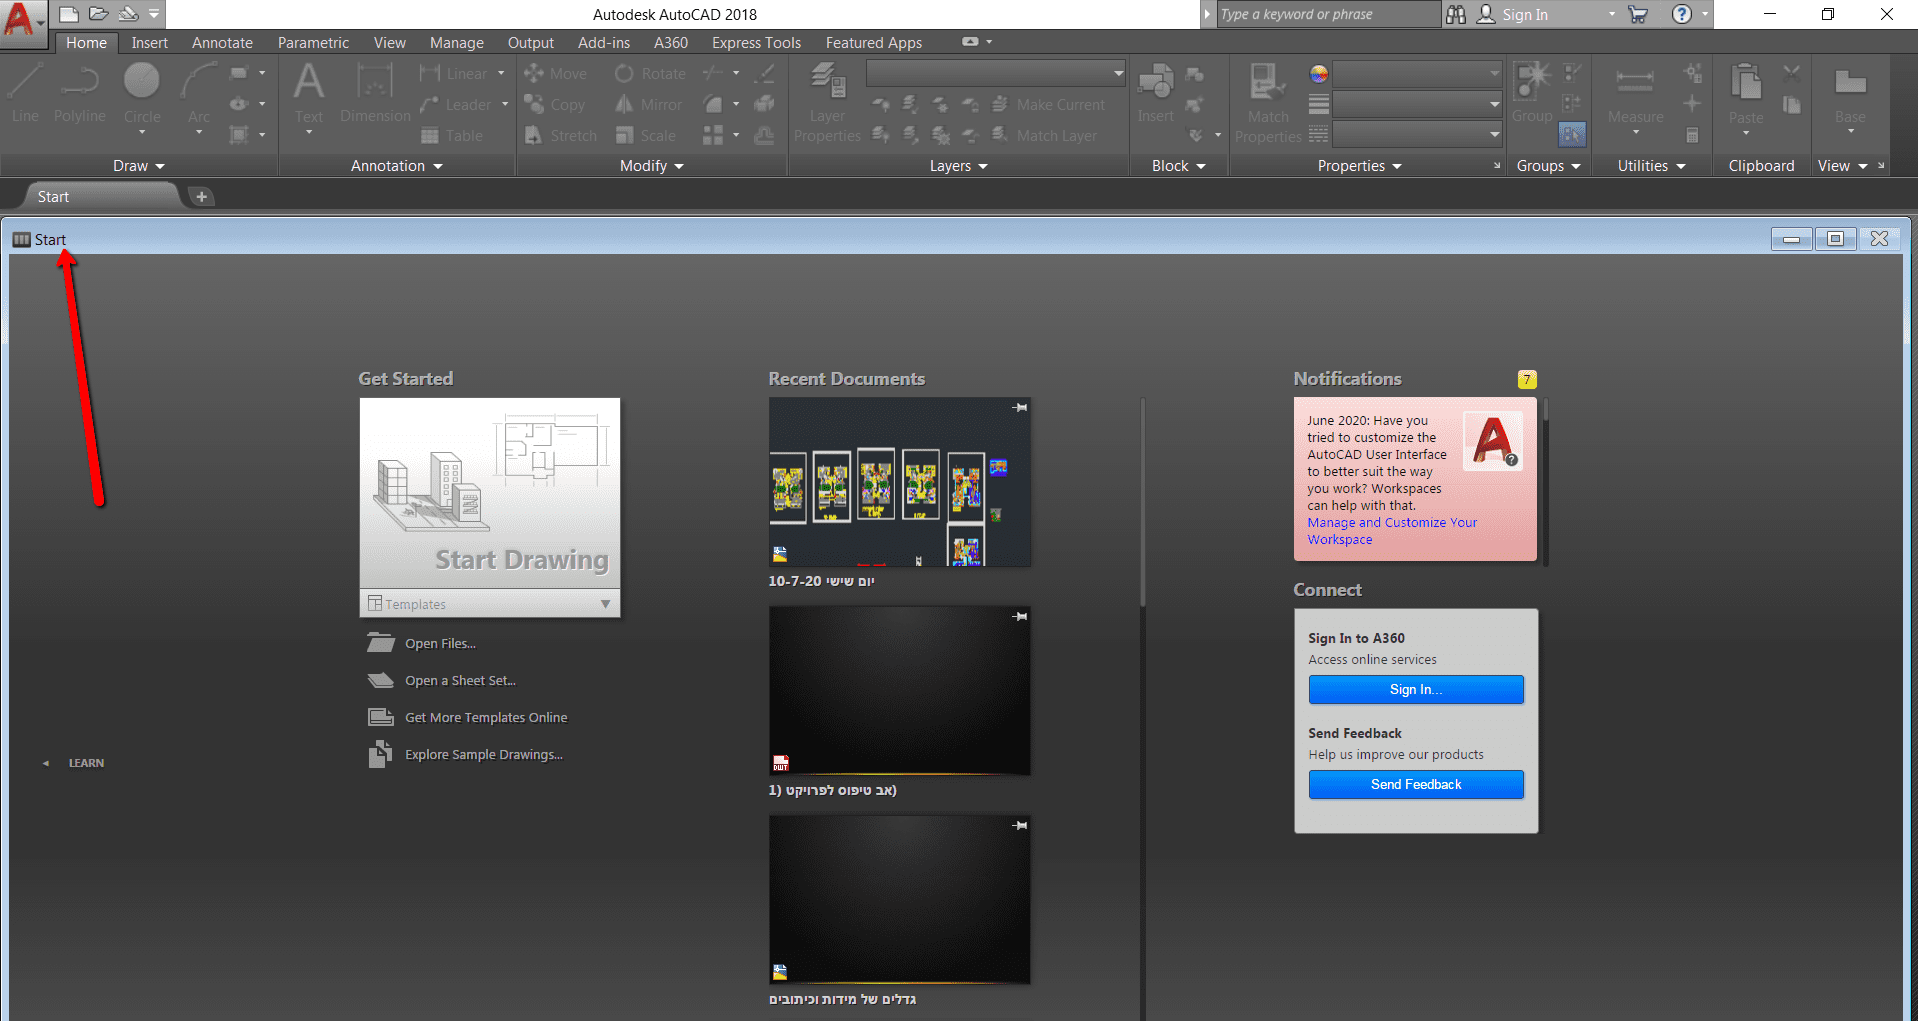Expand the Annotation panel
Screen dimensions: 1918x1021
coord(397,166)
